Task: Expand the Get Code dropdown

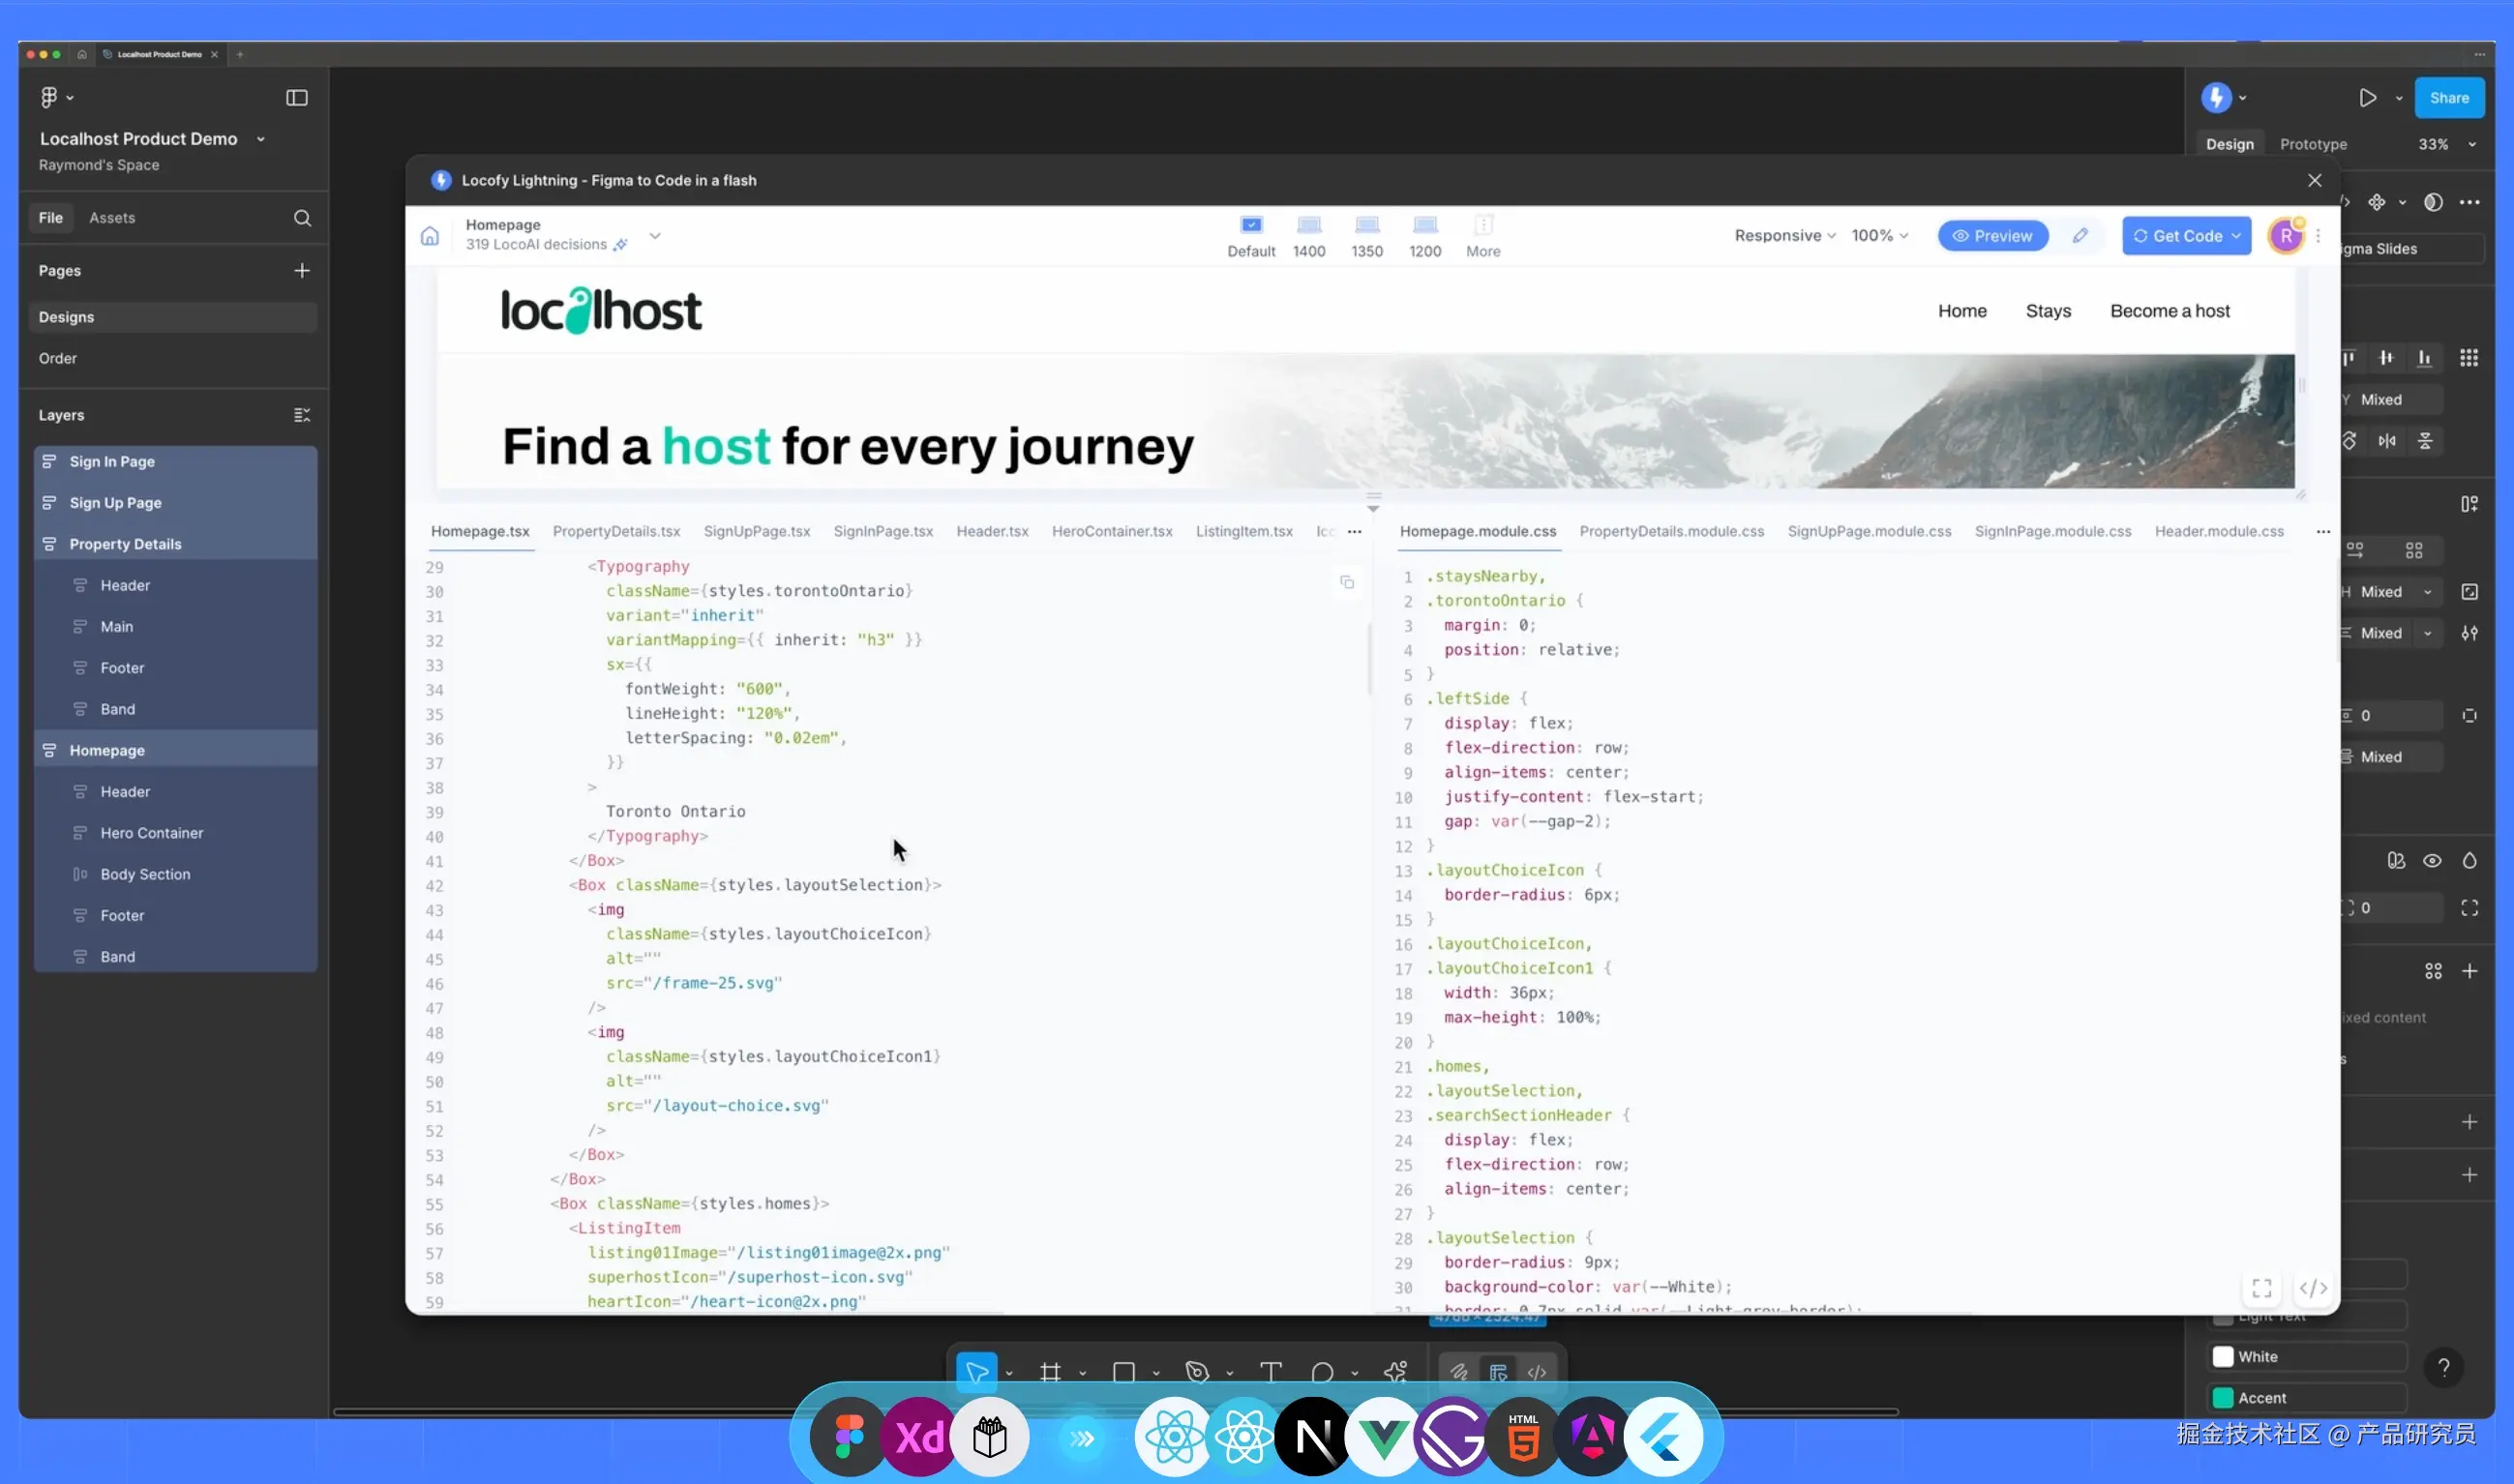Action: point(2236,236)
